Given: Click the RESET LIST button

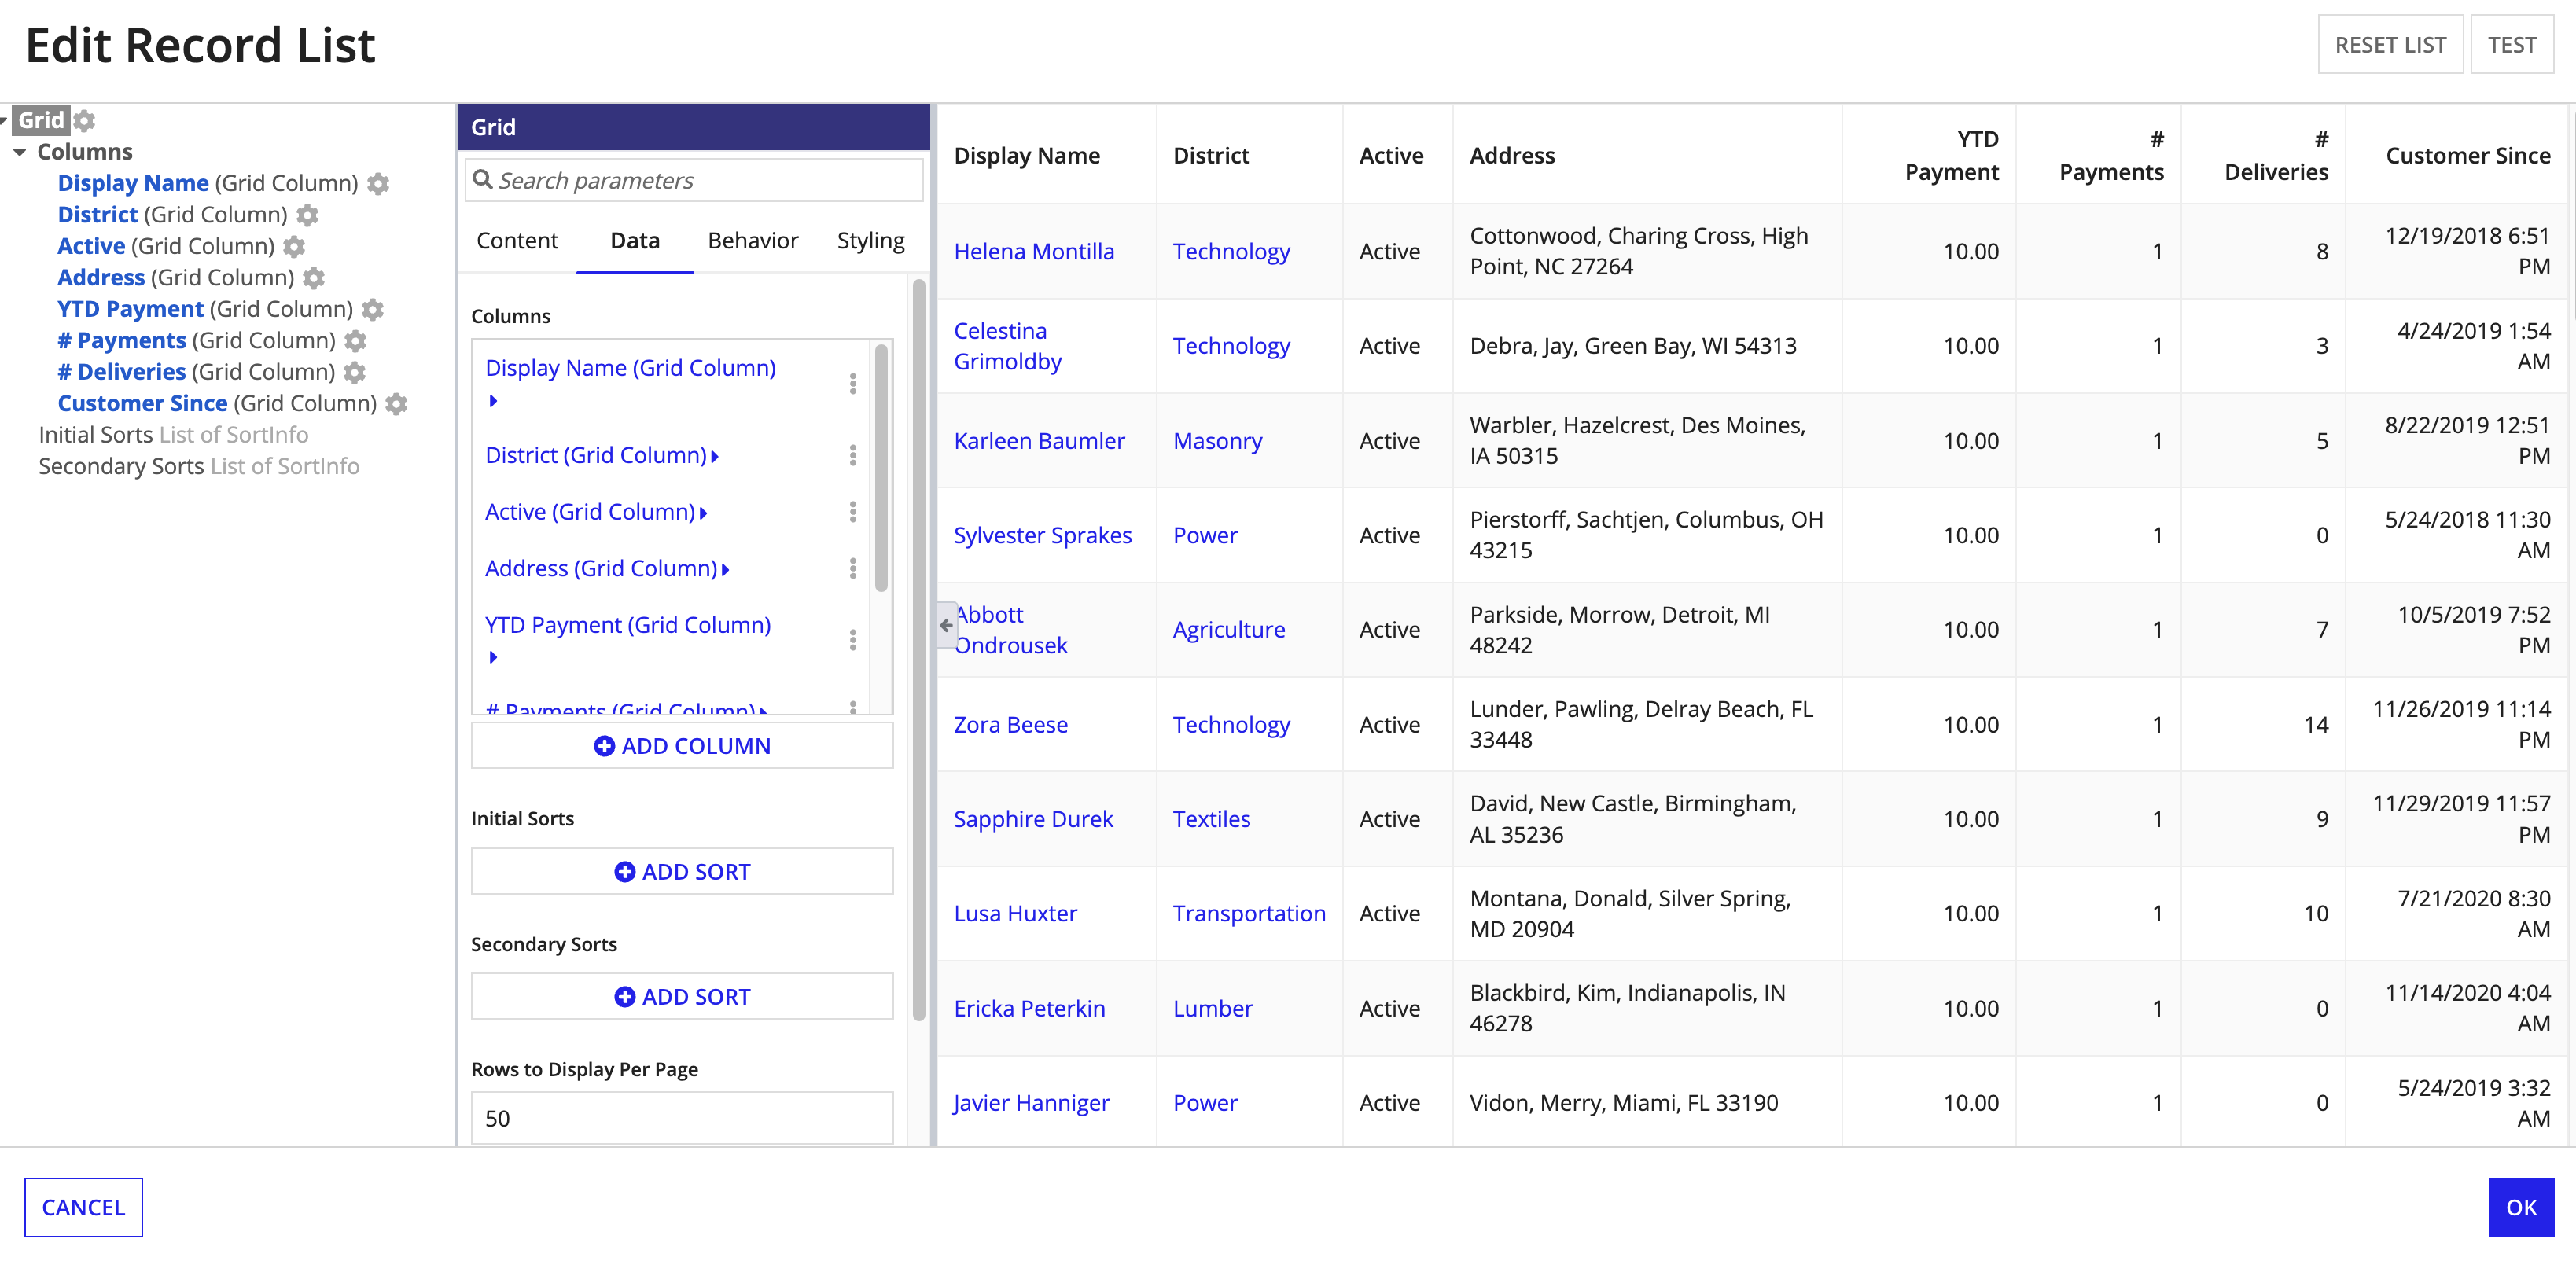Looking at the screenshot, I should point(2390,45).
